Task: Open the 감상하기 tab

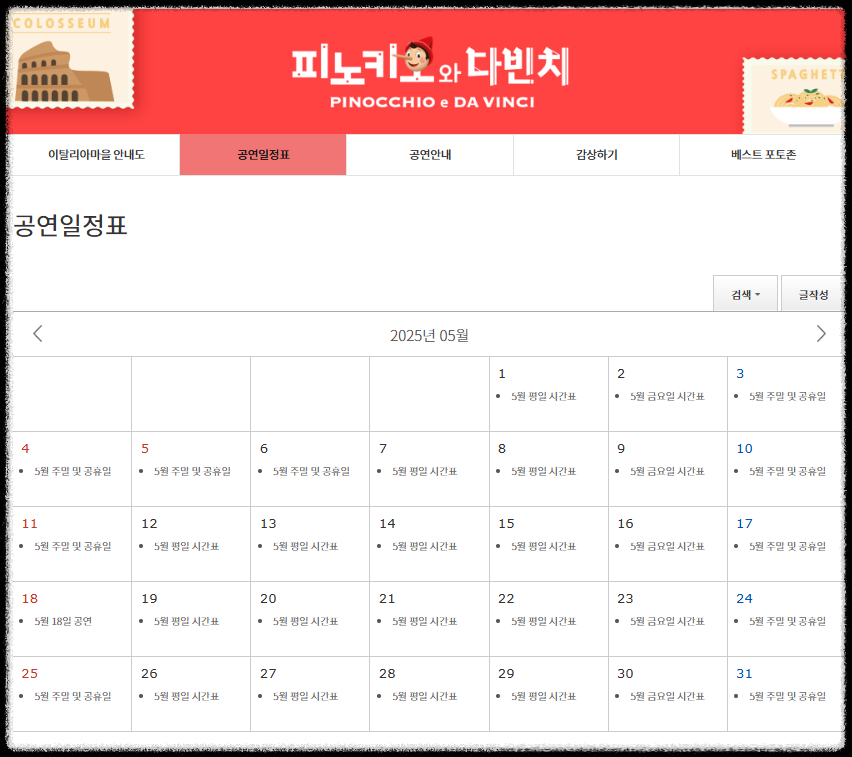Action: point(597,155)
